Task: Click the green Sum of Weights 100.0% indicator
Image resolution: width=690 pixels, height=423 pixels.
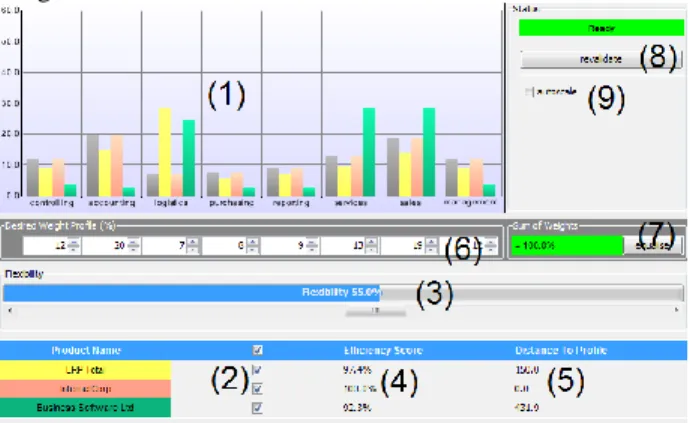Action: pyautogui.click(x=567, y=246)
